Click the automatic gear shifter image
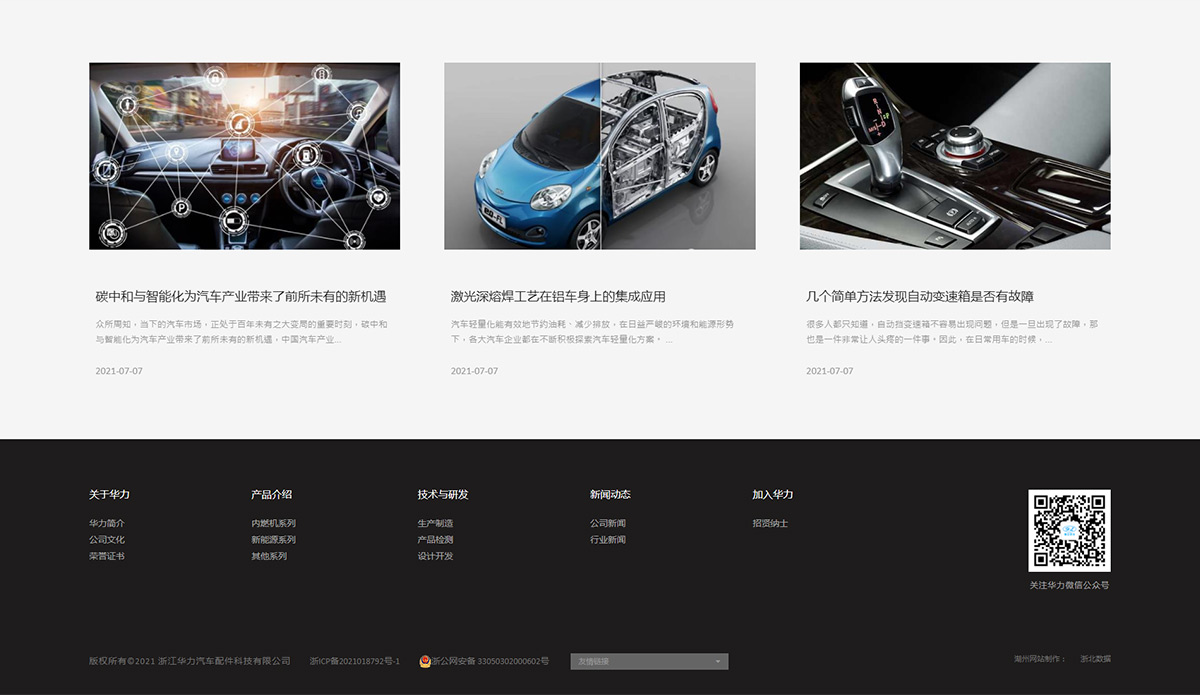1200x695 pixels. 955,156
